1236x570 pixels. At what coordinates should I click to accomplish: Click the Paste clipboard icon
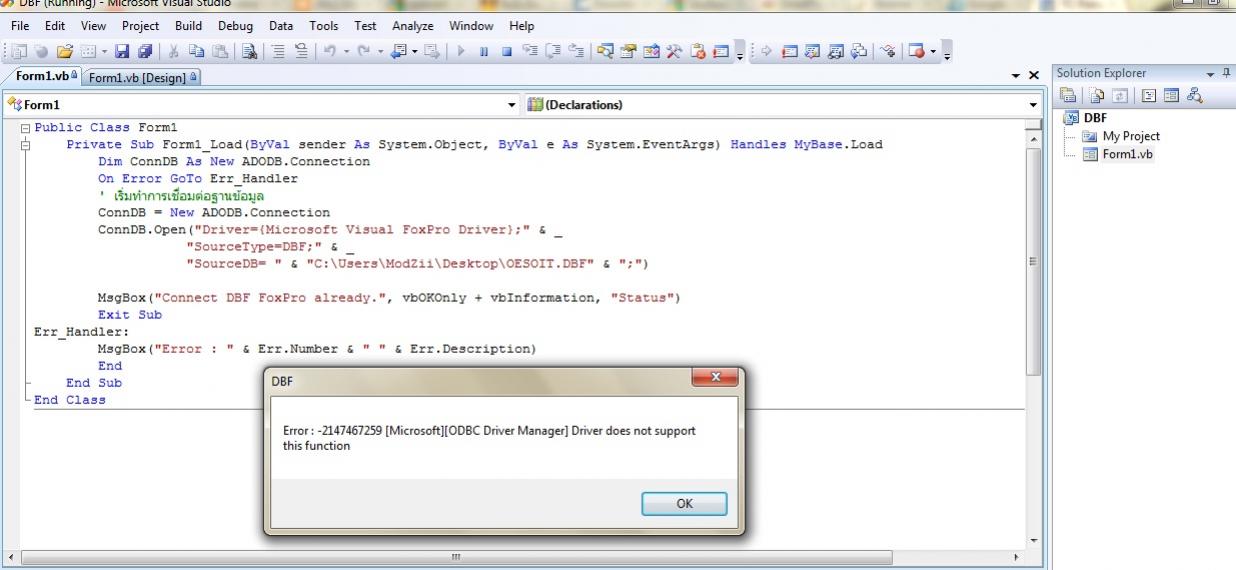[218, 50]
